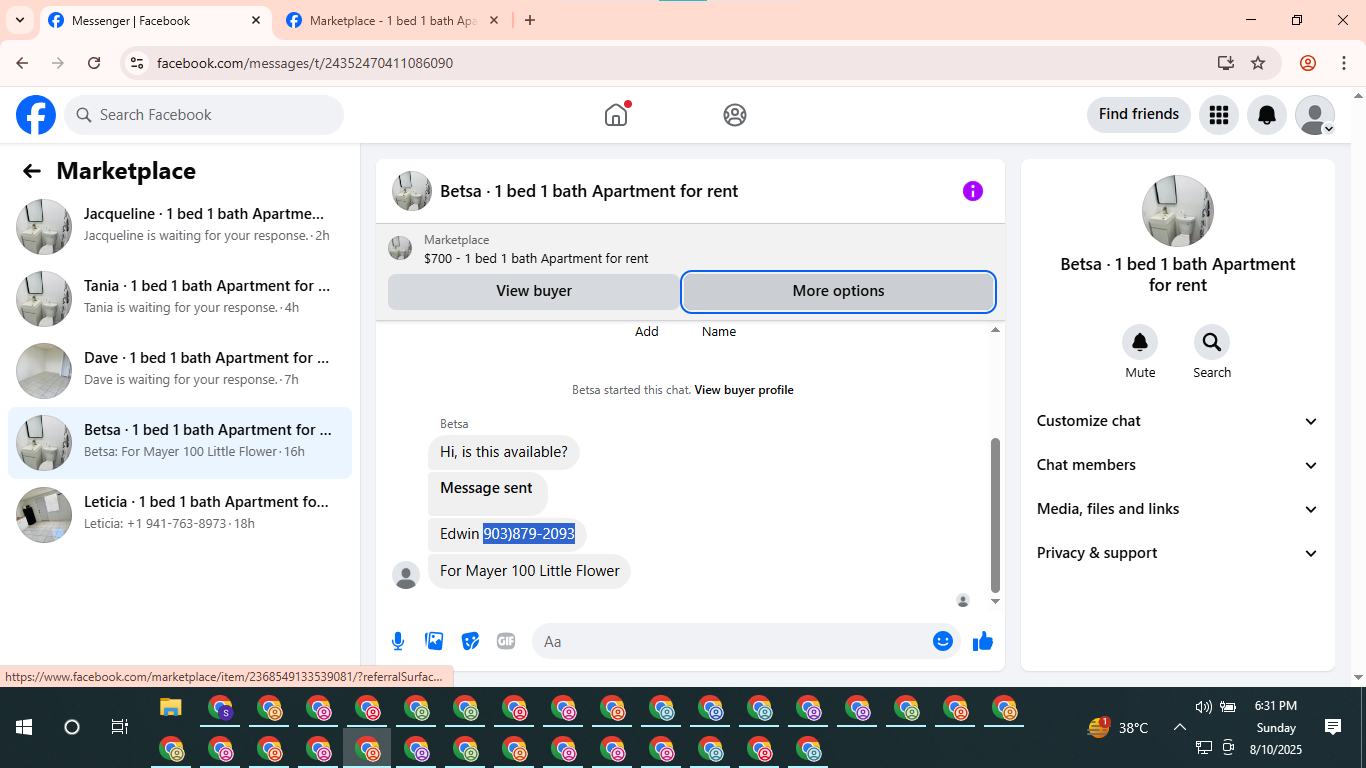Open Betsa's large profile thumbnail in right panel
The height and width of the screenshot is (768, 1366).
pos(1178,211)
